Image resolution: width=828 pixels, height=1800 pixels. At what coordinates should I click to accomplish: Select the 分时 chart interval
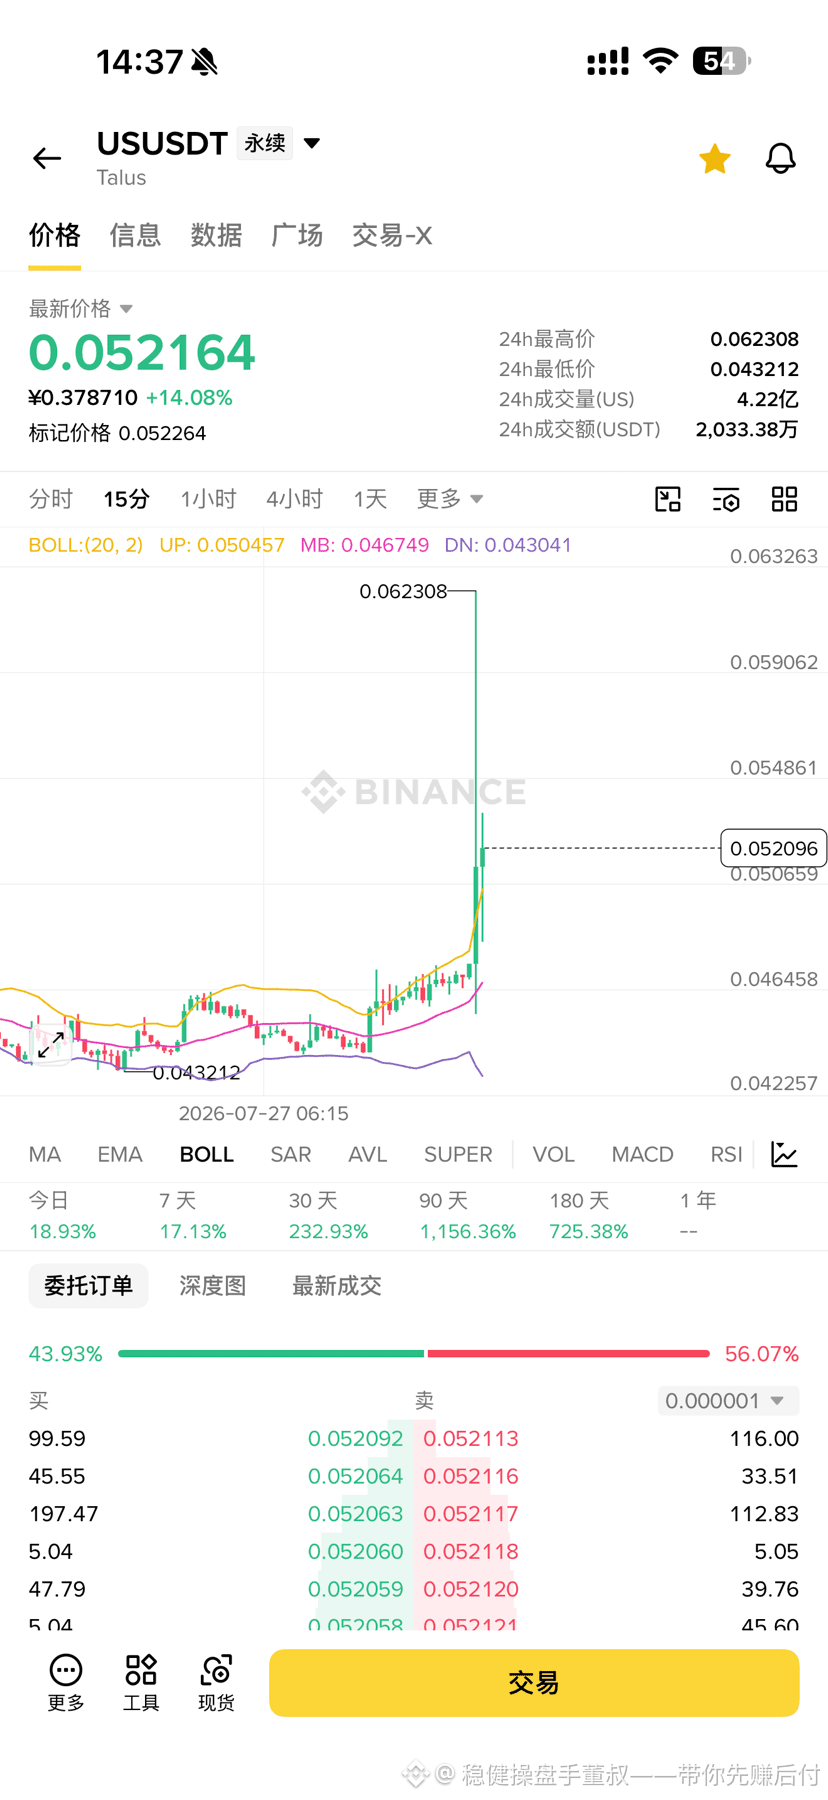point(51,499)
